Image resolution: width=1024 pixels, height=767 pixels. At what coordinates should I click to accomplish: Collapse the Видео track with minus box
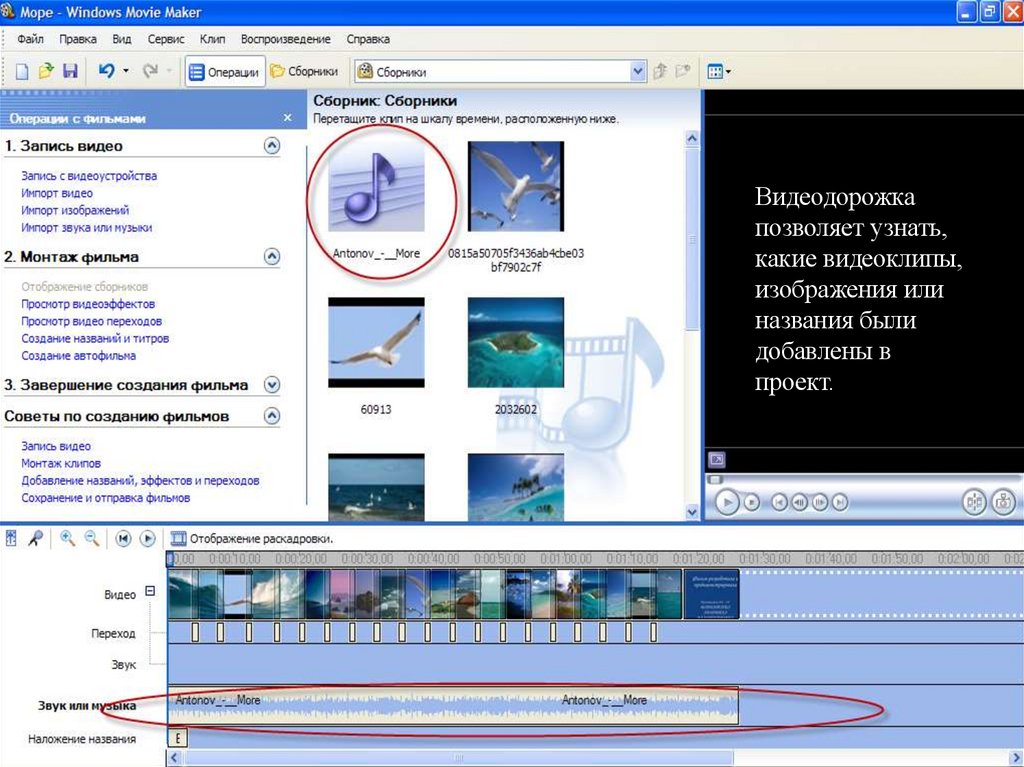[150, 591]
